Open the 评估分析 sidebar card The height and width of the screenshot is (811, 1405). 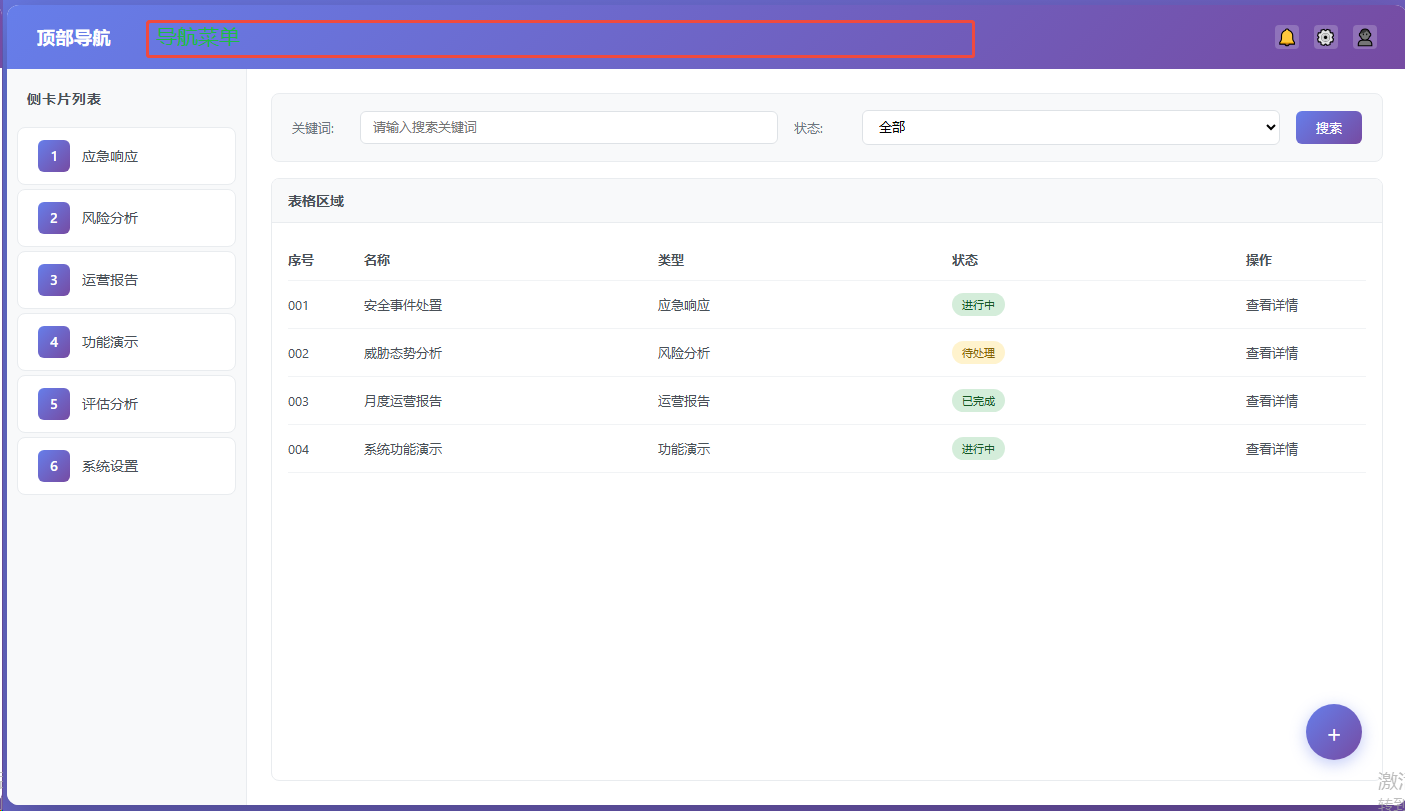coord(127,404)
